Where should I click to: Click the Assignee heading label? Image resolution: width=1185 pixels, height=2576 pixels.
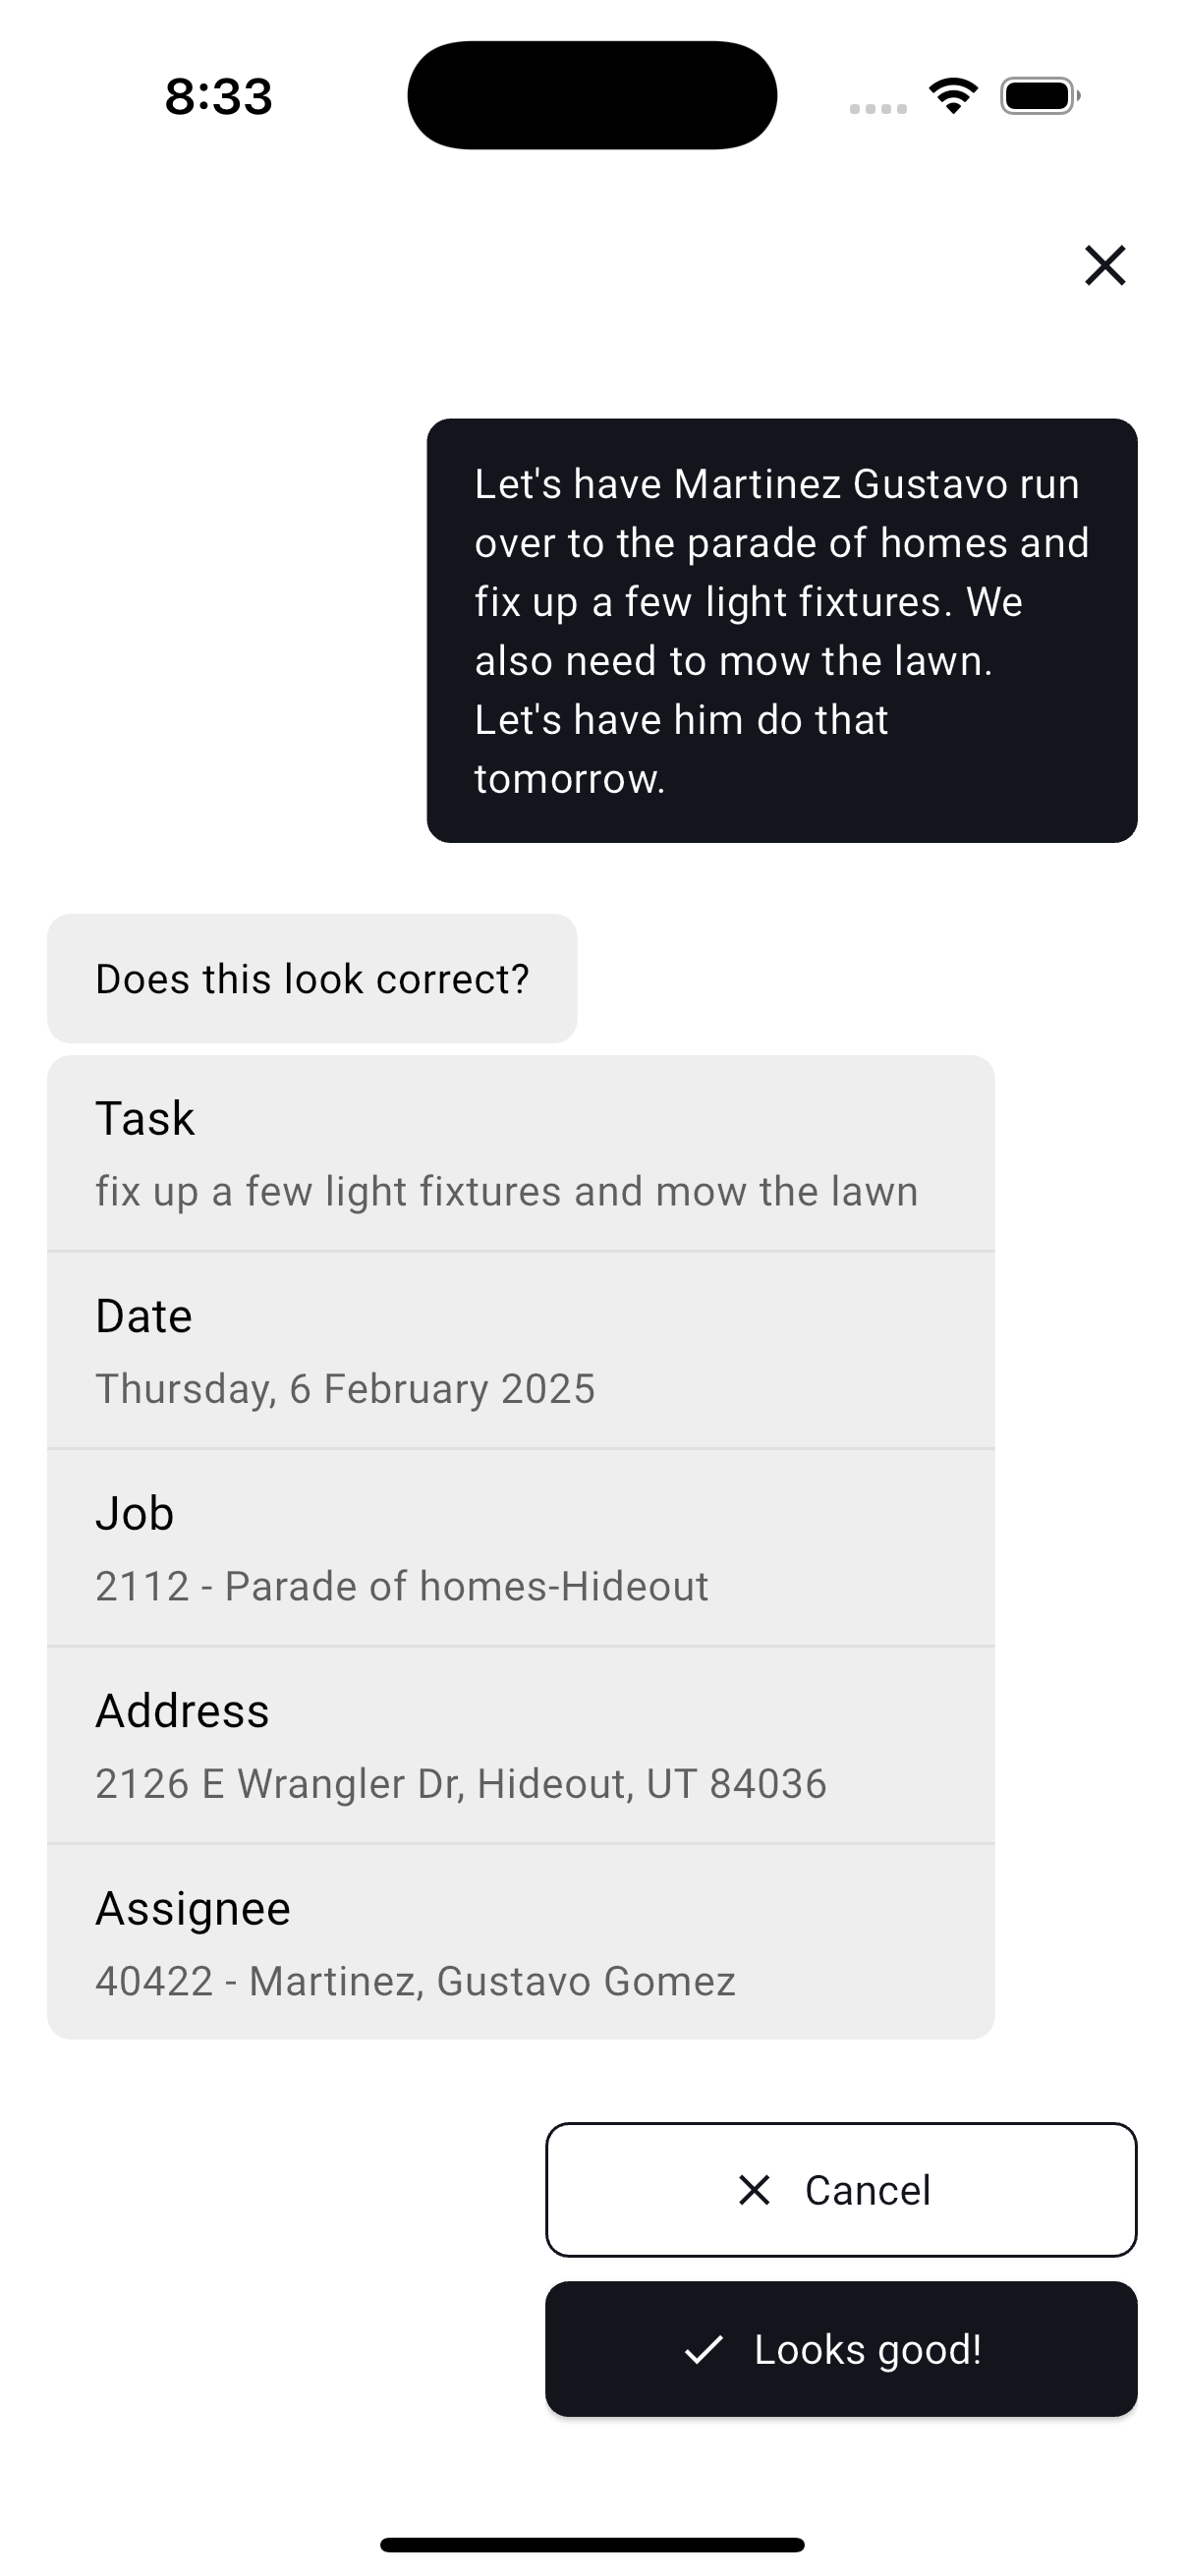pyautogui.click(x=193, y=1908)
